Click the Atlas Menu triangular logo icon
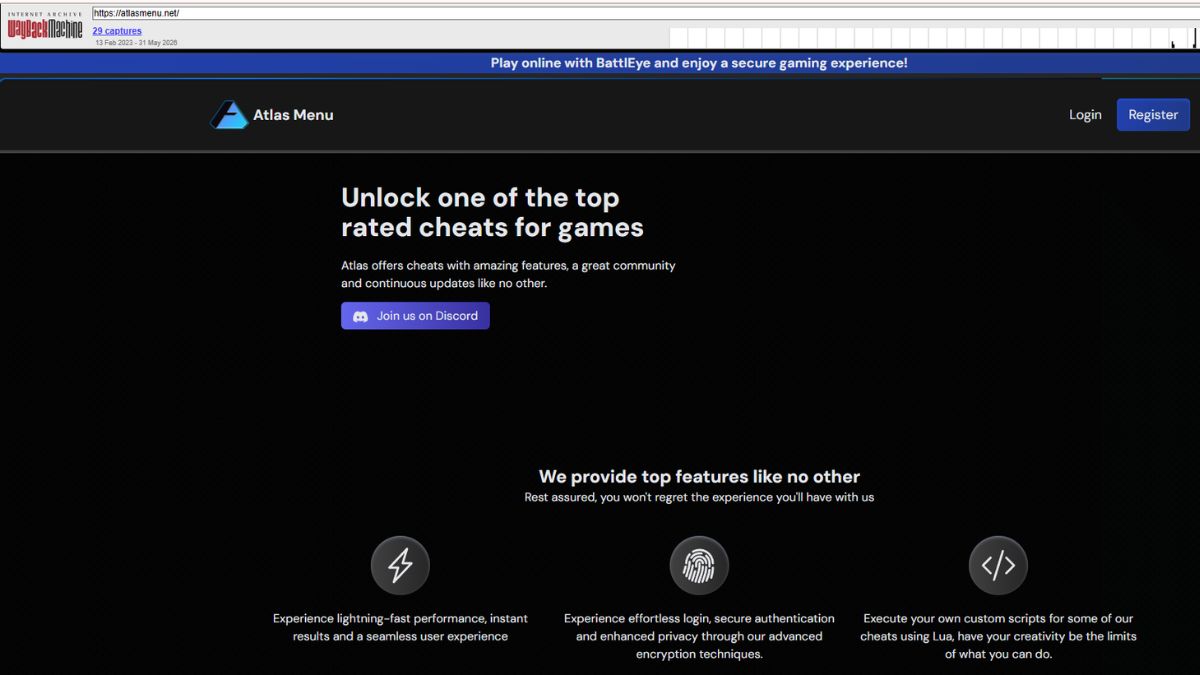Image resolution: width=1200 pixels, height=675 pixels. click(x=229, y=115)
